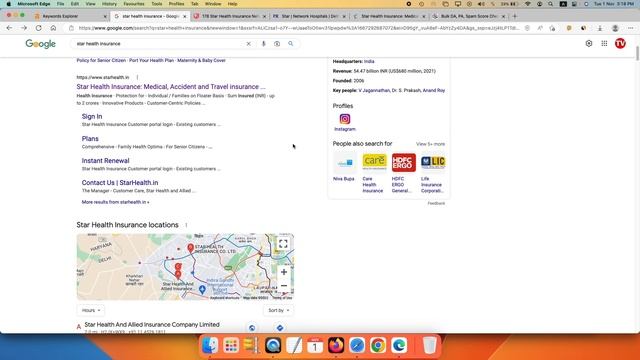Image resolution: width=640 pixels, height=360 pixels.
Task: Open the Google apps grid
Action: coord(604,43)
